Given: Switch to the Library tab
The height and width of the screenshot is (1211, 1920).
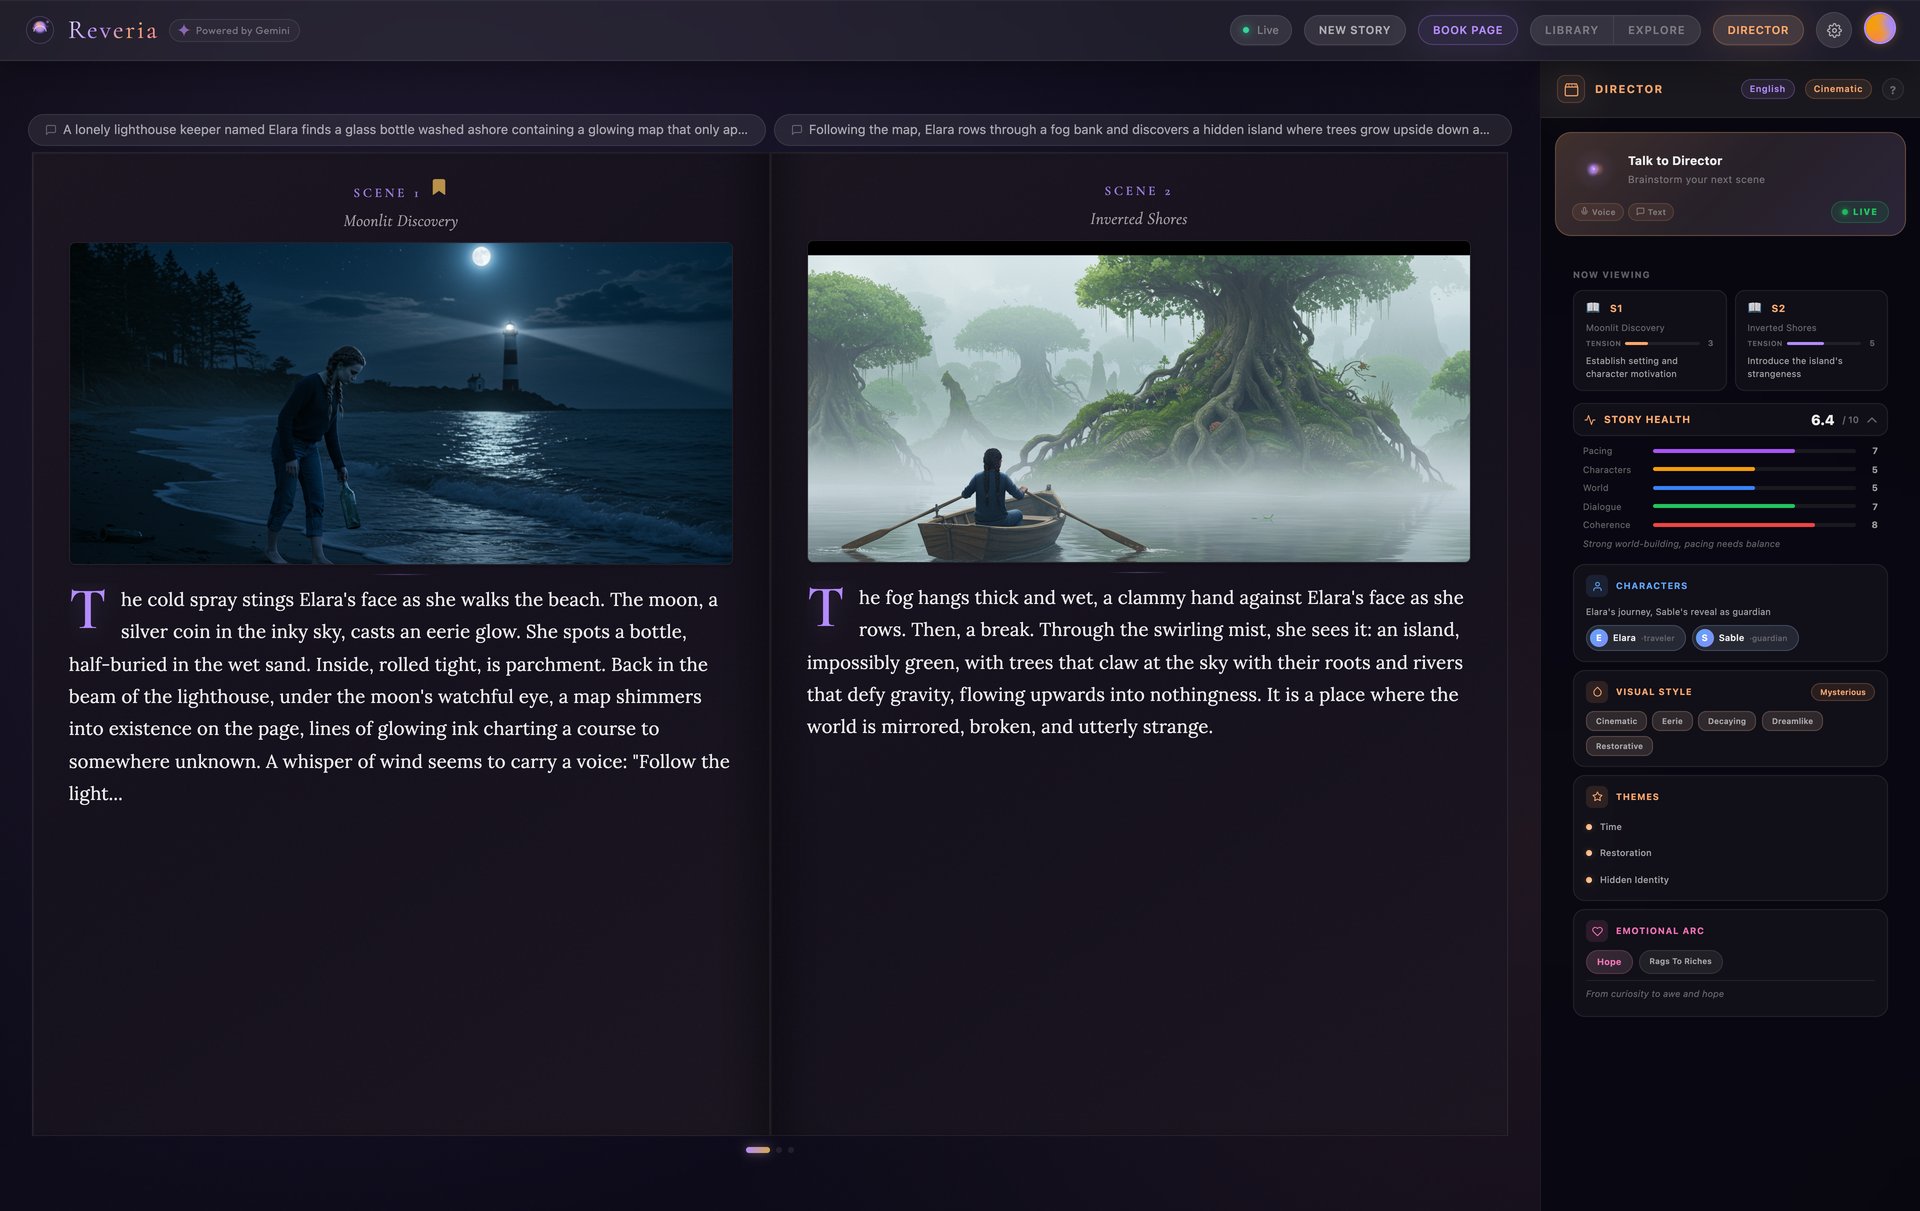Looking at the screenshot, I should pyautogui.click(x=1571, y=30).
